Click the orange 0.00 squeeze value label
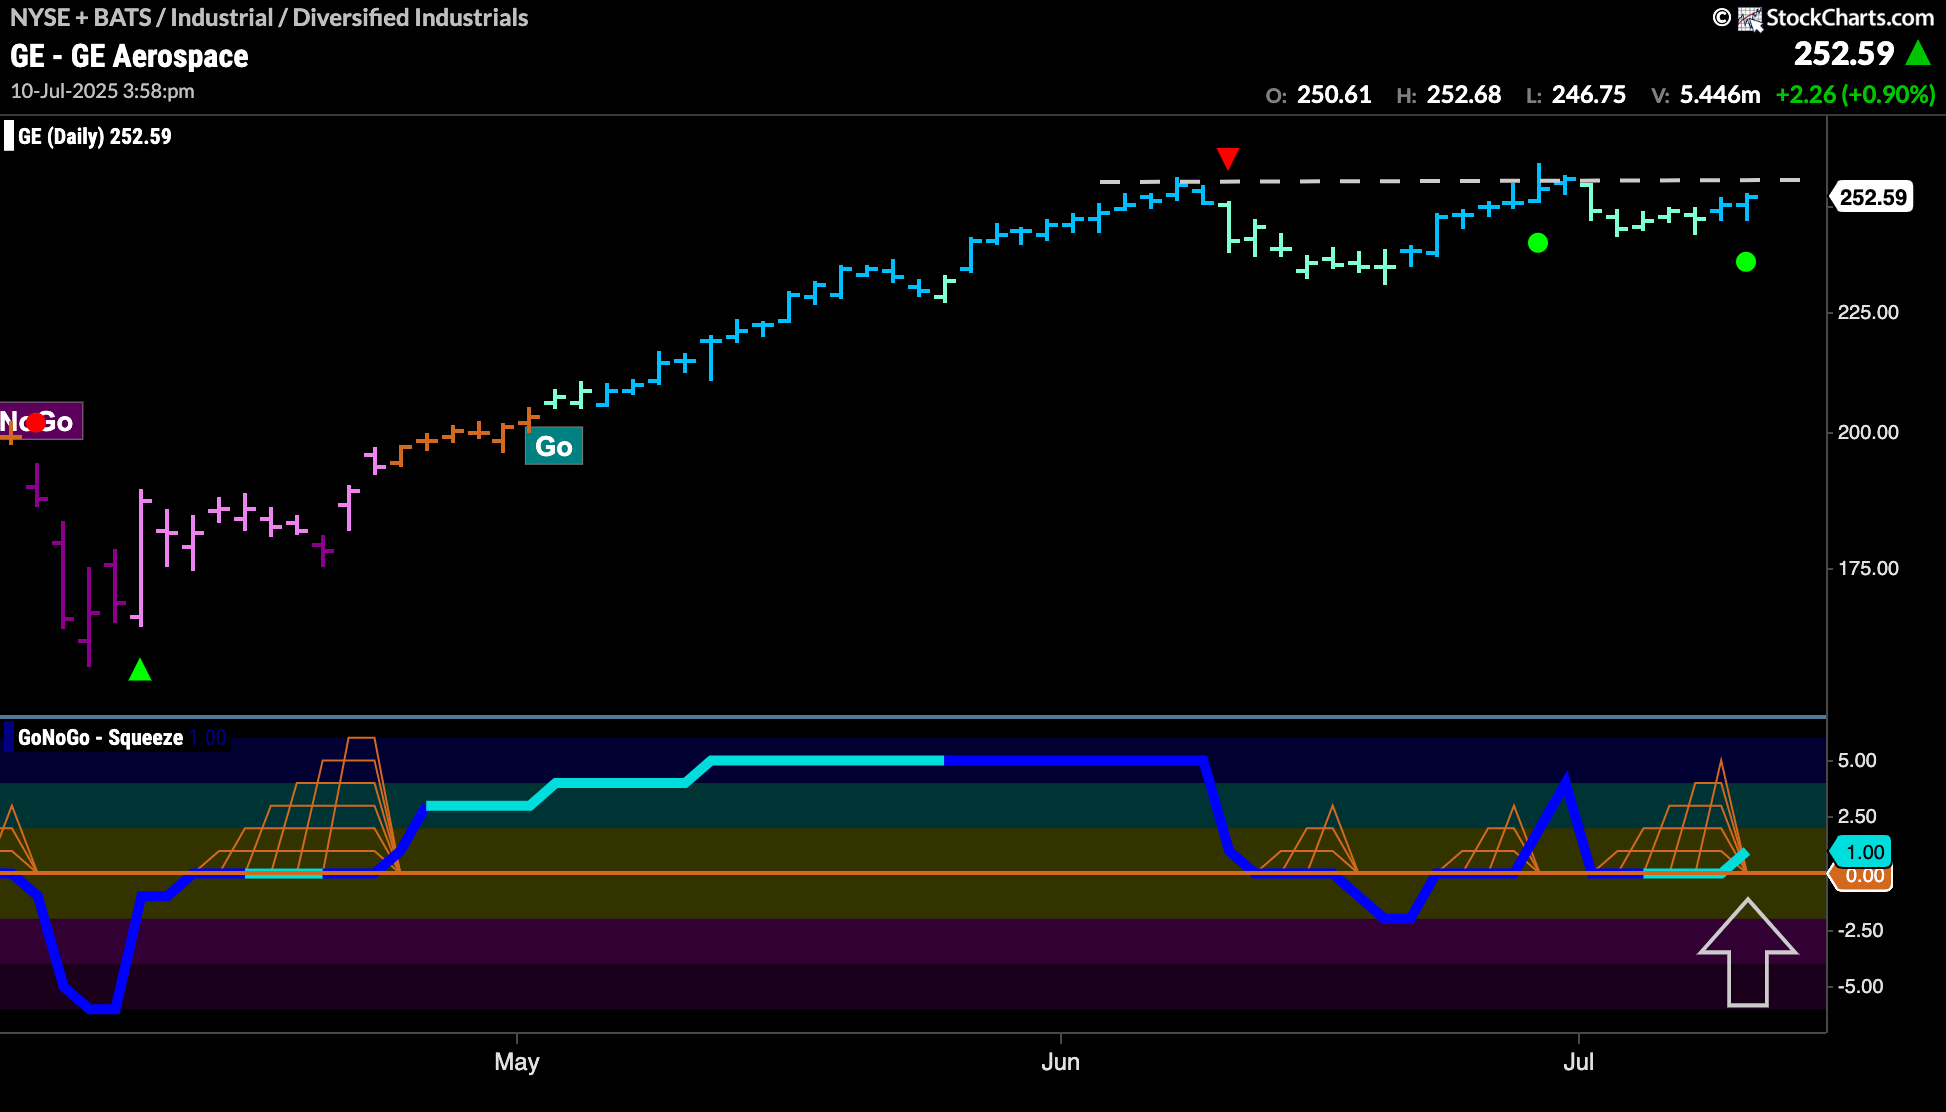This screenshot has height=1112, width=1946. coord(1863,876)
